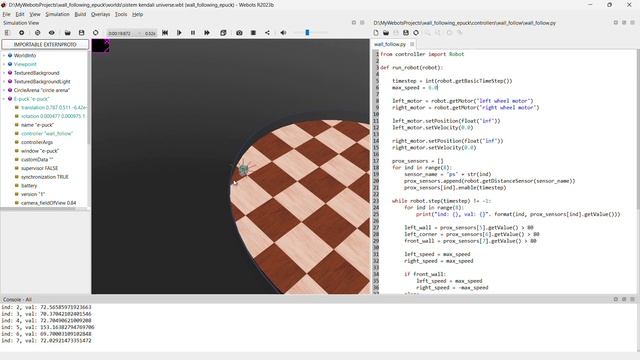The image size is (640, 360).
Task: Click the add new node plus icon
Action: 22,33
